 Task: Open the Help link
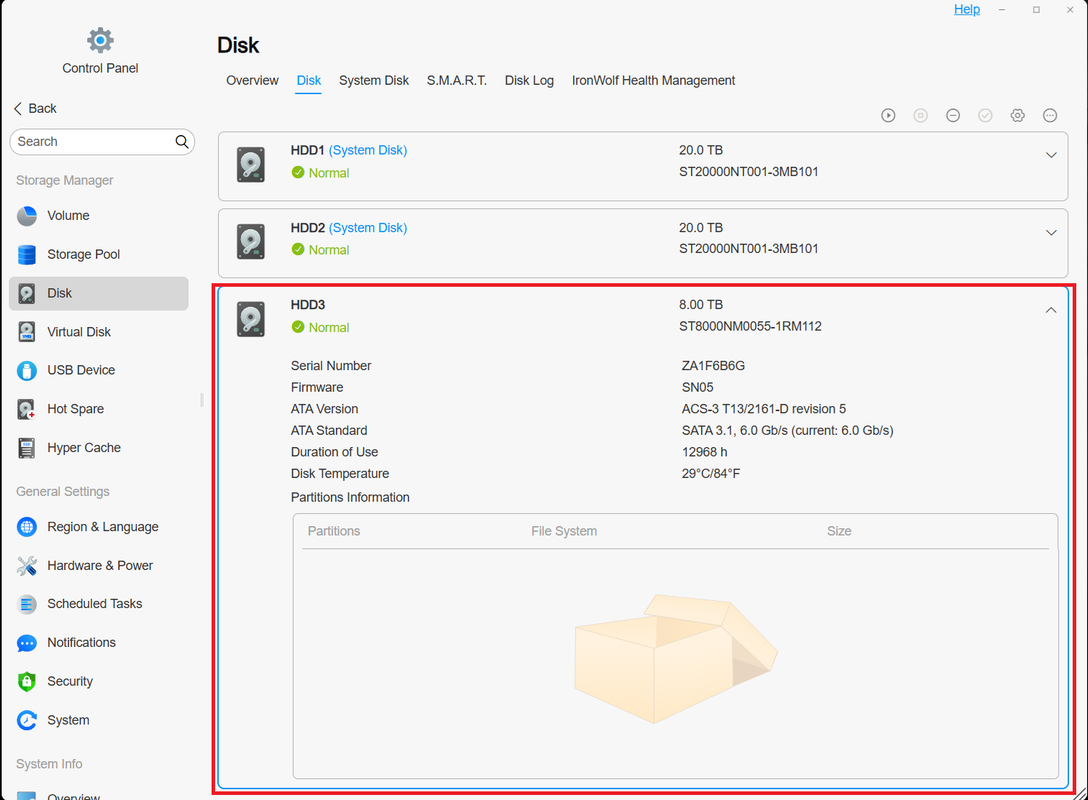(x=967, y=9)
